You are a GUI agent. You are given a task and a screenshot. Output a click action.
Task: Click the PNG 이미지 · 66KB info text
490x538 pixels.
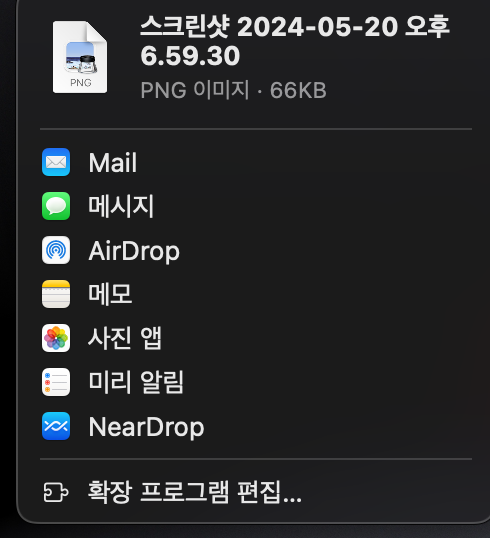[233, 90]
